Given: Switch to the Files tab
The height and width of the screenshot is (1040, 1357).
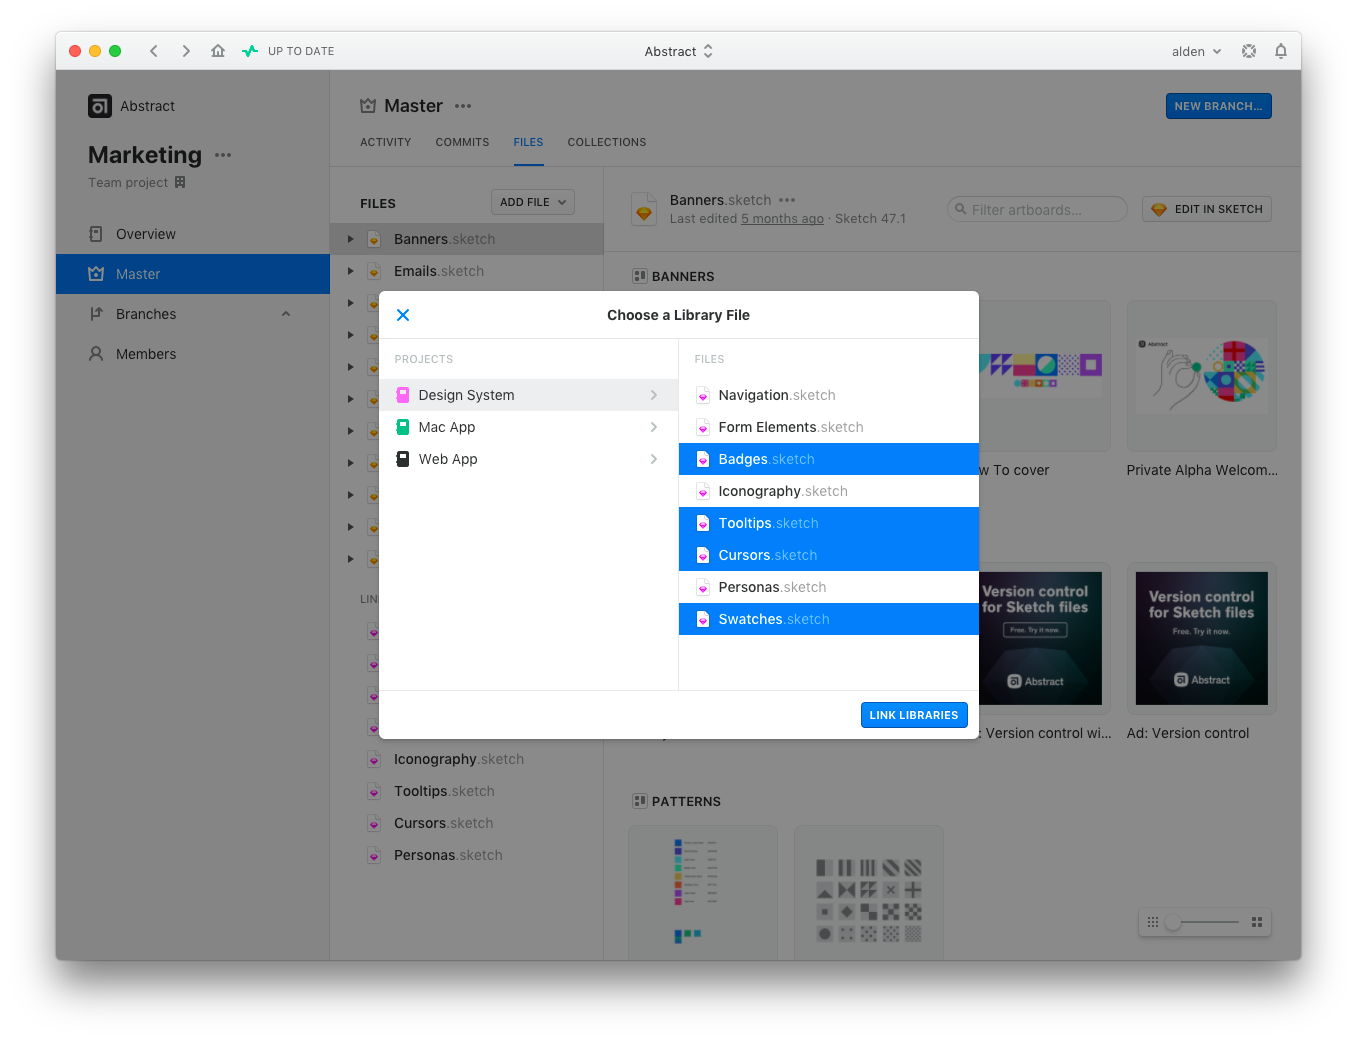Looking at the screenshot, I should coord(528,142).
